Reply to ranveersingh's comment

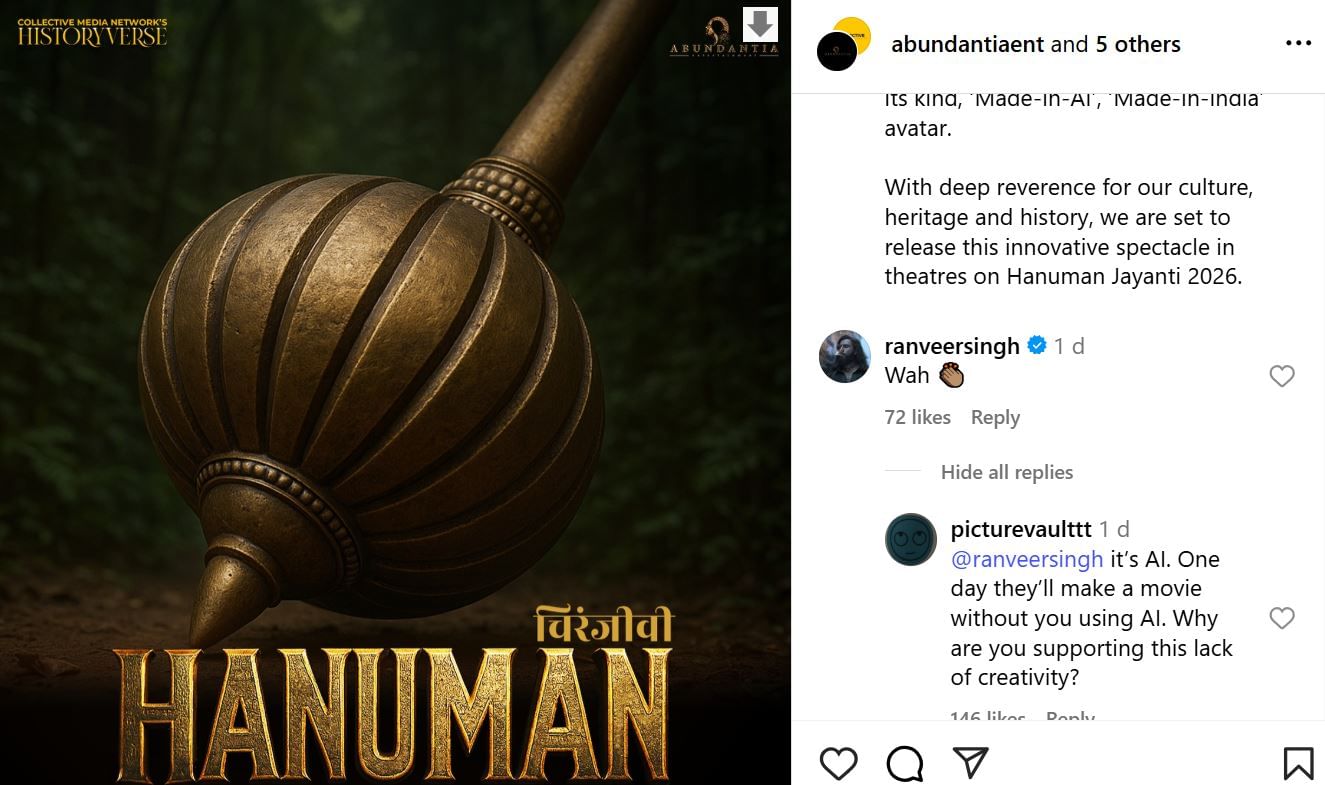click(x=995, y=417)
